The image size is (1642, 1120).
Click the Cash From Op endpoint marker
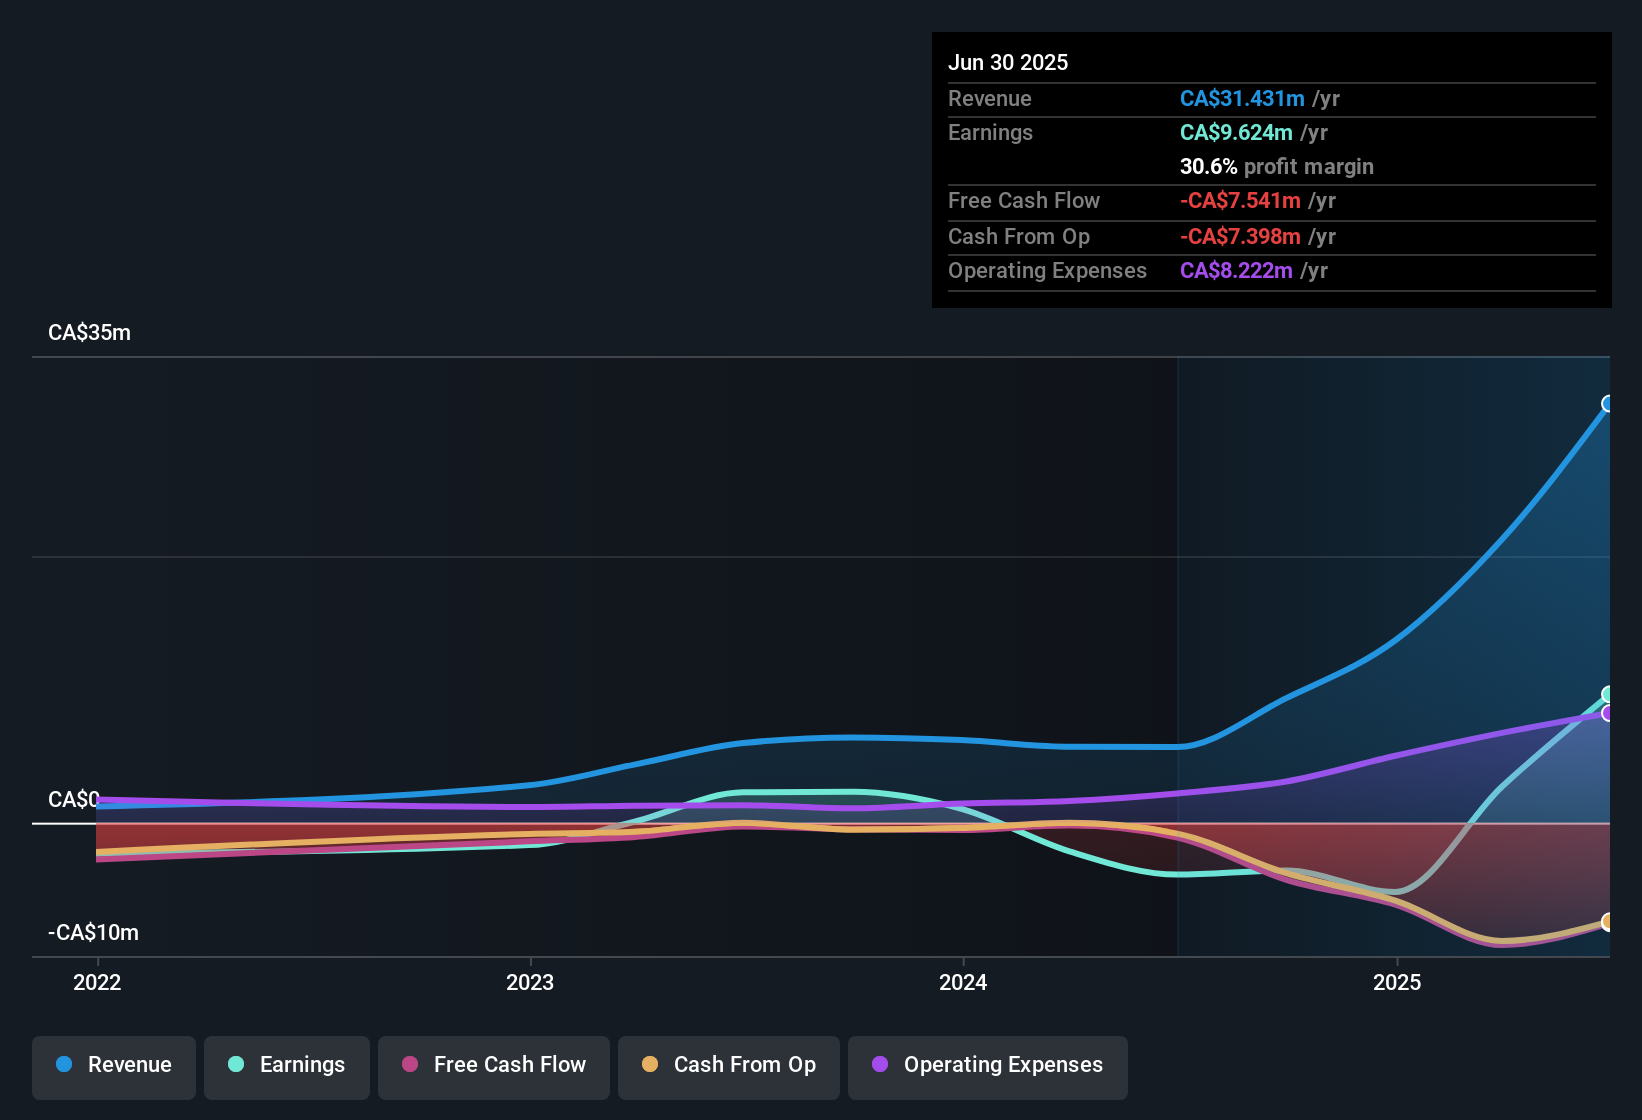pos(1607,923)
